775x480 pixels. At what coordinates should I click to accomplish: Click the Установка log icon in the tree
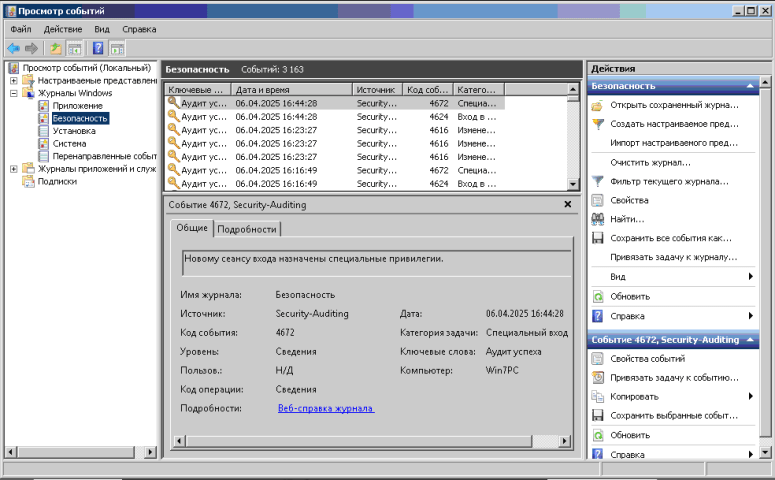[x=44, y=131]
